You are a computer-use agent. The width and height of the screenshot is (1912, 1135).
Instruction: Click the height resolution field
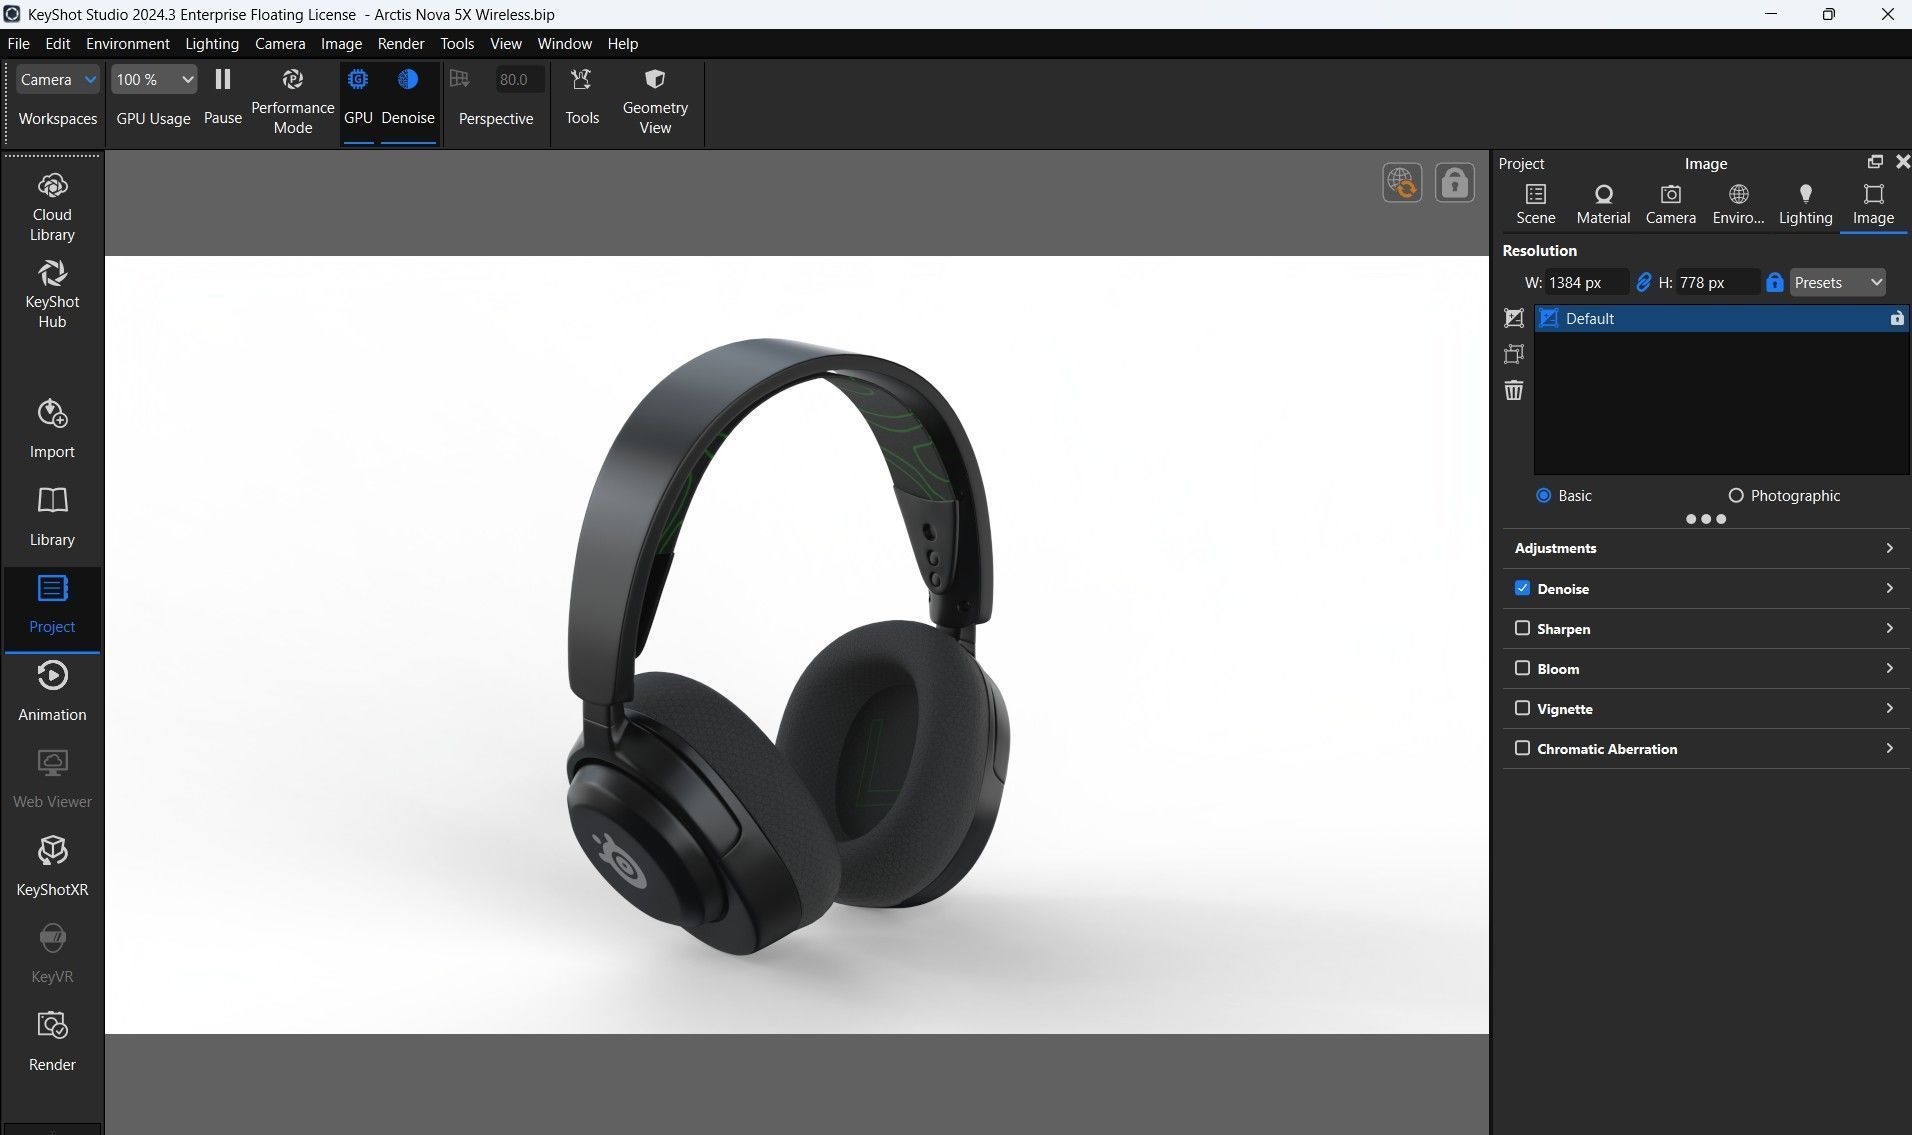pyautogui.click(x=1718, y=283)
